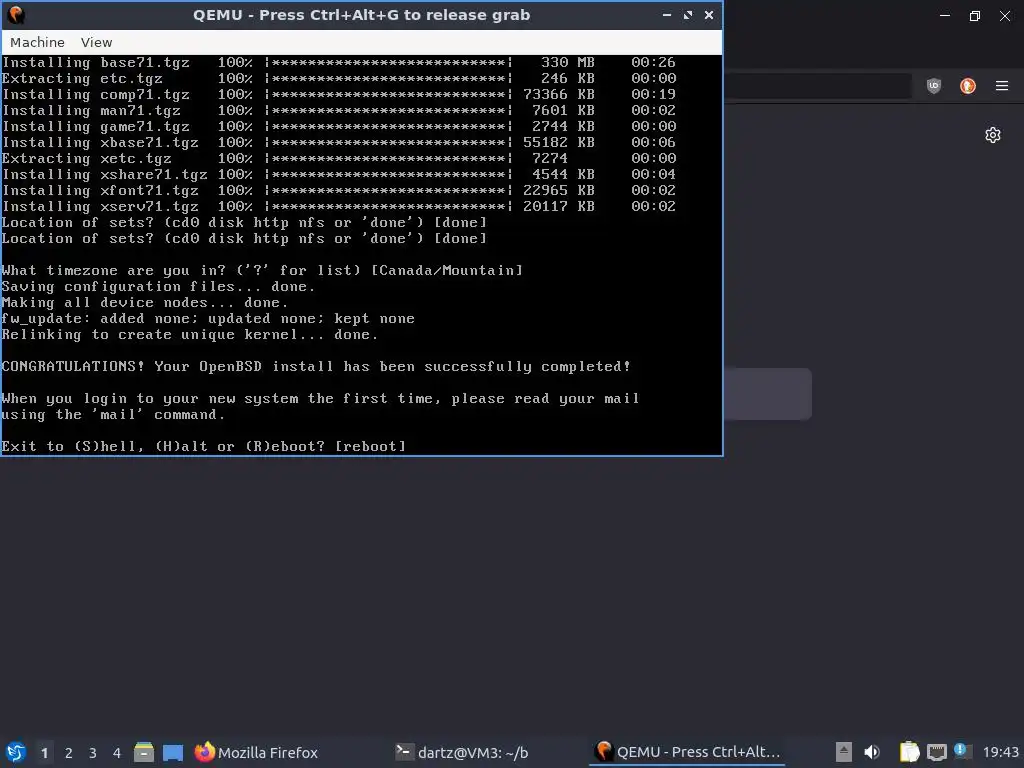Switch to workspace 1

click(x=44, y=753)
